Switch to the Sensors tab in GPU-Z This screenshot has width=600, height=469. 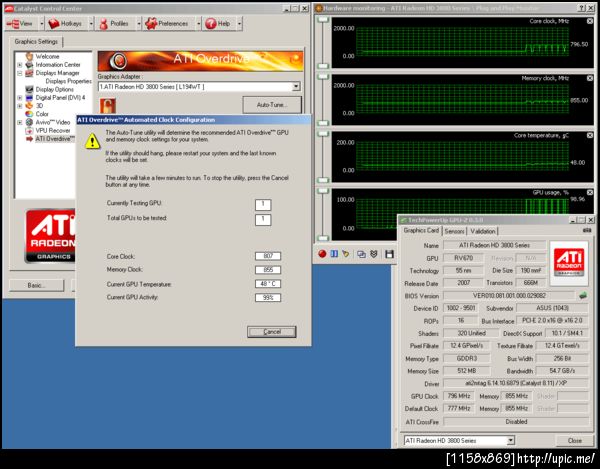tap(454, 230)
